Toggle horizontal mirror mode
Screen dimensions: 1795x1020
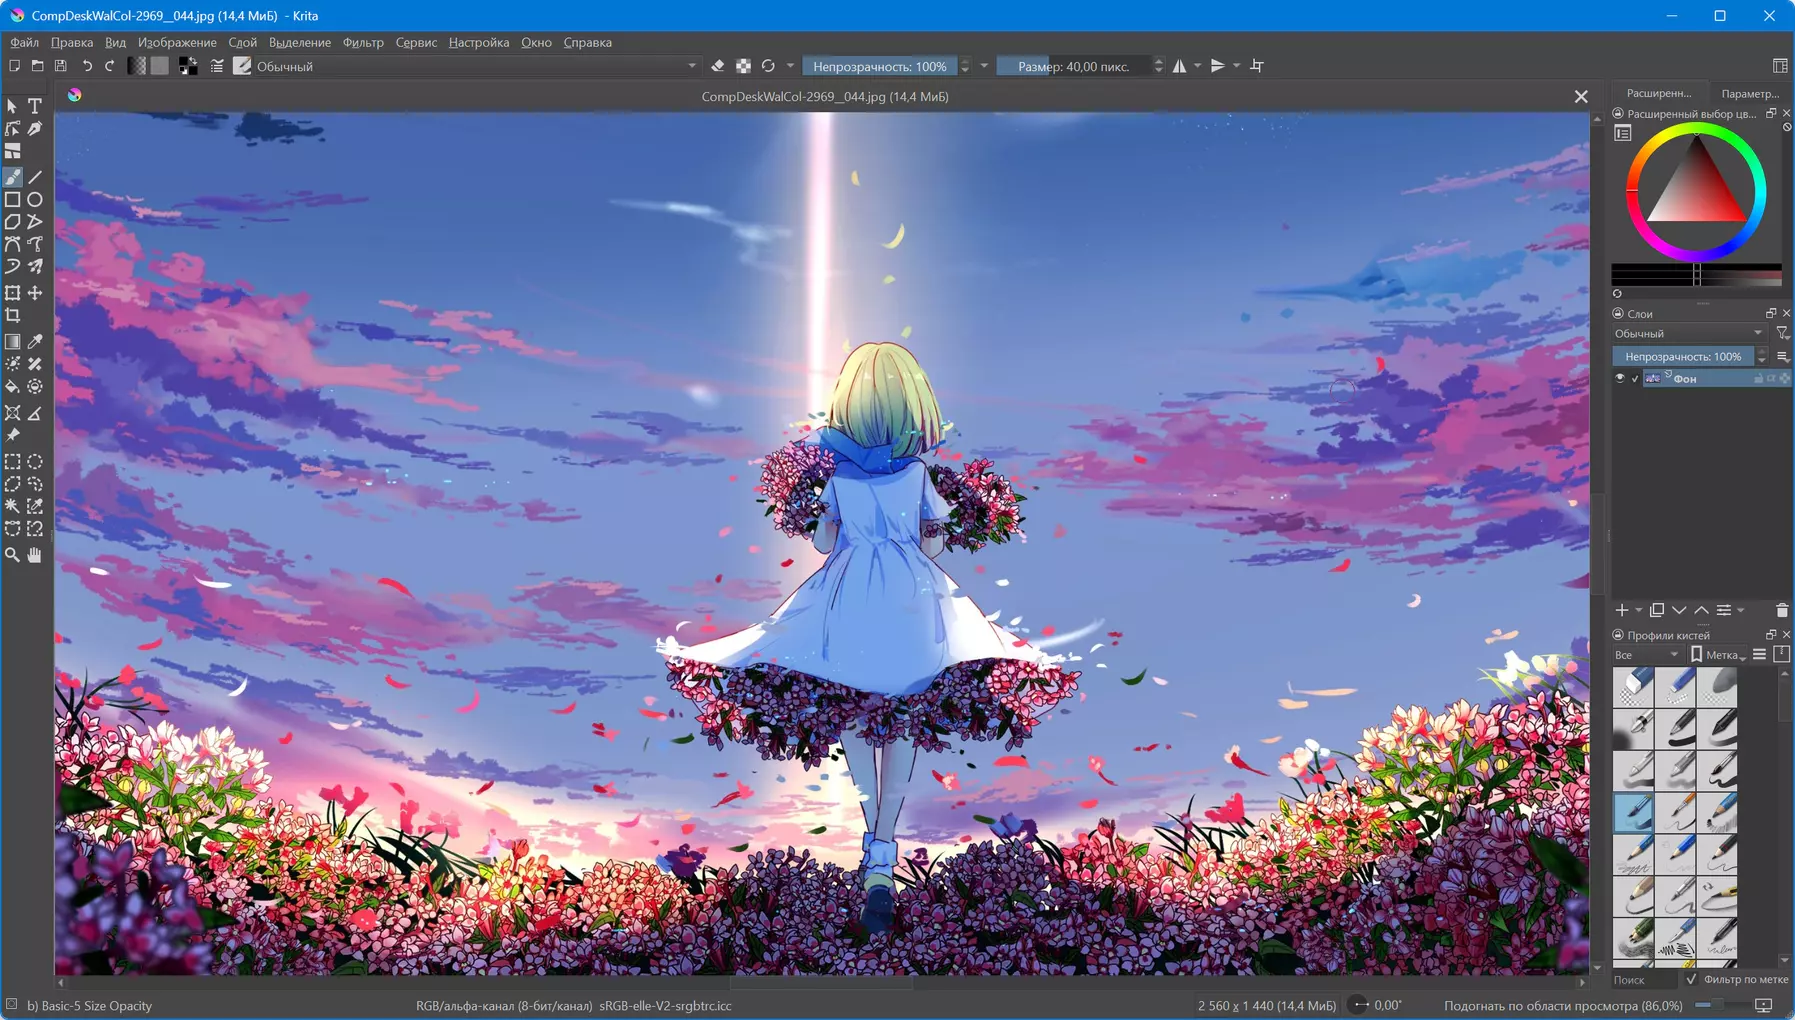point(1180,66)
